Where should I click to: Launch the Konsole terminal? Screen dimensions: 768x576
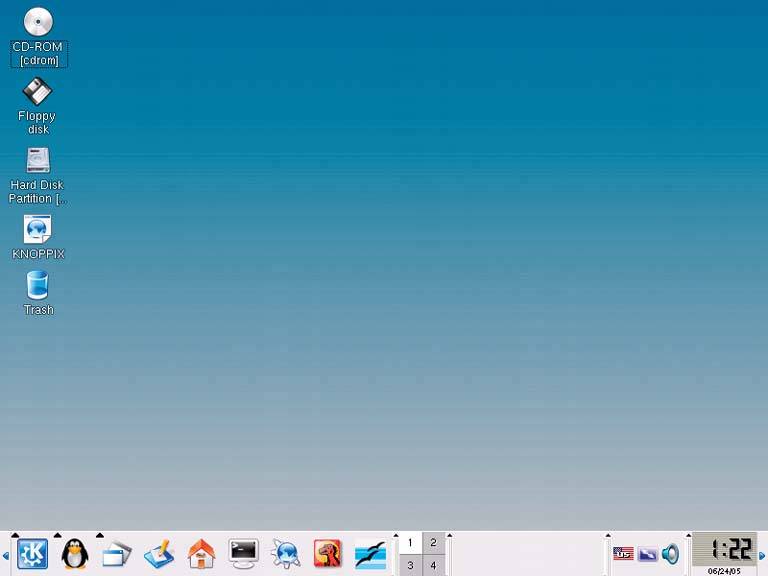point(243,552)
